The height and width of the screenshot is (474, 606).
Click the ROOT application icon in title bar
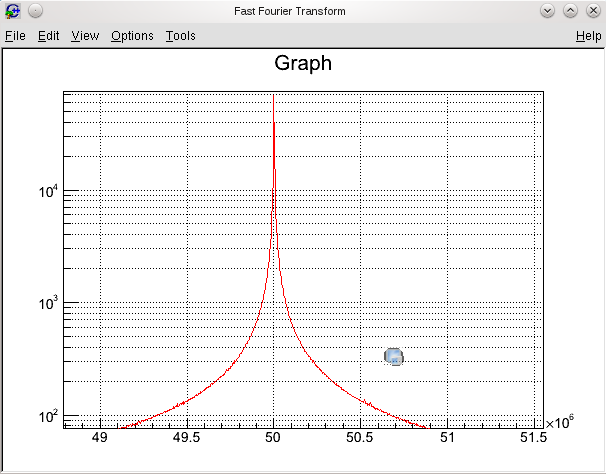coord(13,11)
